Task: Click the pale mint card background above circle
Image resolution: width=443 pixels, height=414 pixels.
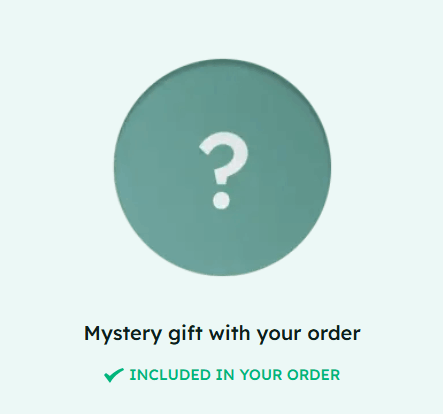Action: (x=222, y=28)
